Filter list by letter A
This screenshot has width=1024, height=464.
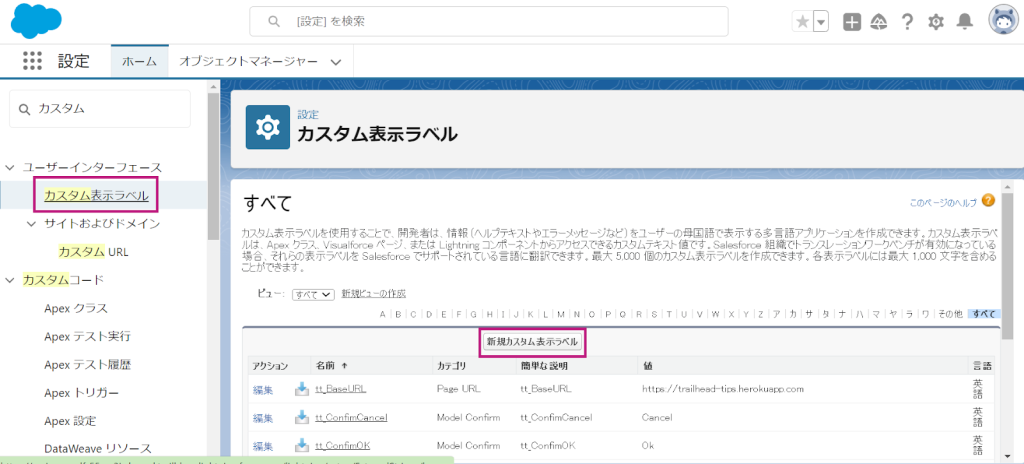pyautogui.click(x=383, y=314)
